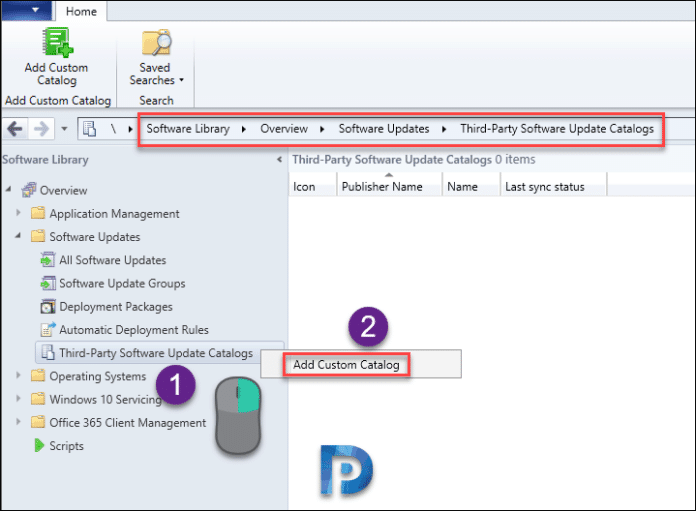The width and height of the screenshot is (696, 511).
Task: Expand the Windows 10 Servicing node
Action: [18, 398]
